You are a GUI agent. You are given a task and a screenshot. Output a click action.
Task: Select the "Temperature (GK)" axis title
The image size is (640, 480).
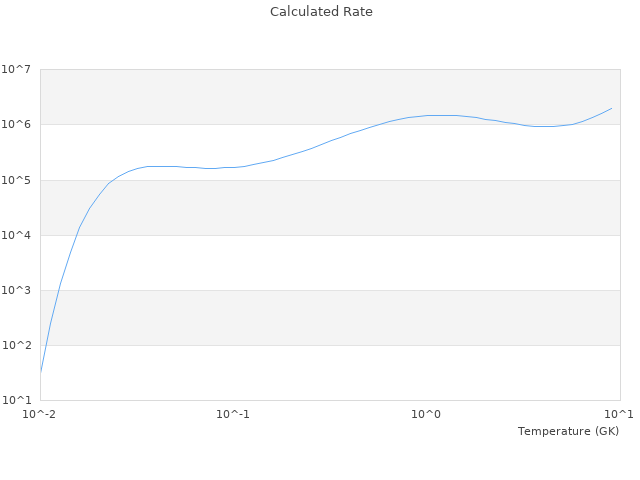[568, 431]
